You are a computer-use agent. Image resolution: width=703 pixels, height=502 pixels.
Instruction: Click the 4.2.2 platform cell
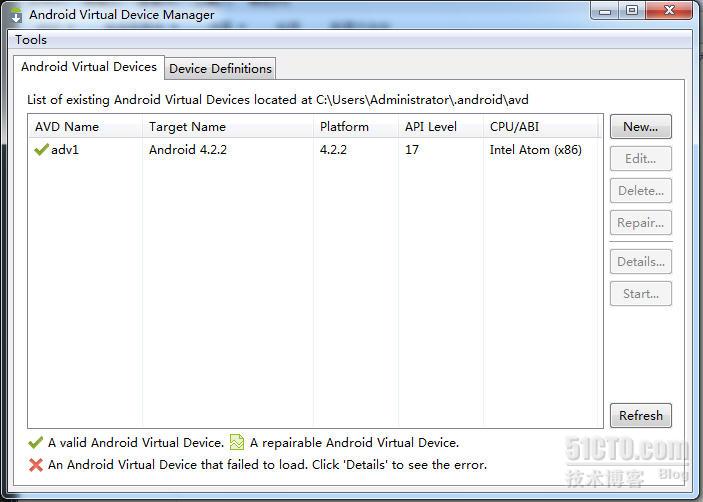[333, 150]
